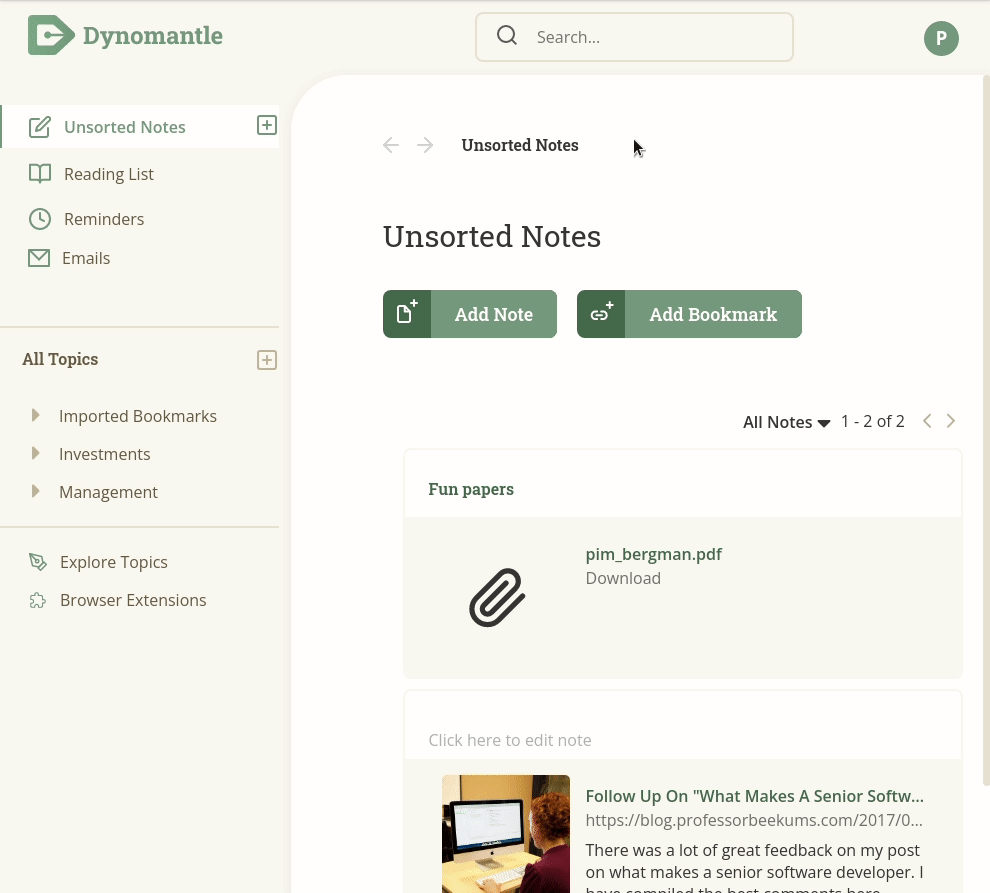The height and width of the screenshot is (893, 990).
Task: Download the pim_bergman.pdf attachment
Action: click(623, 578)
